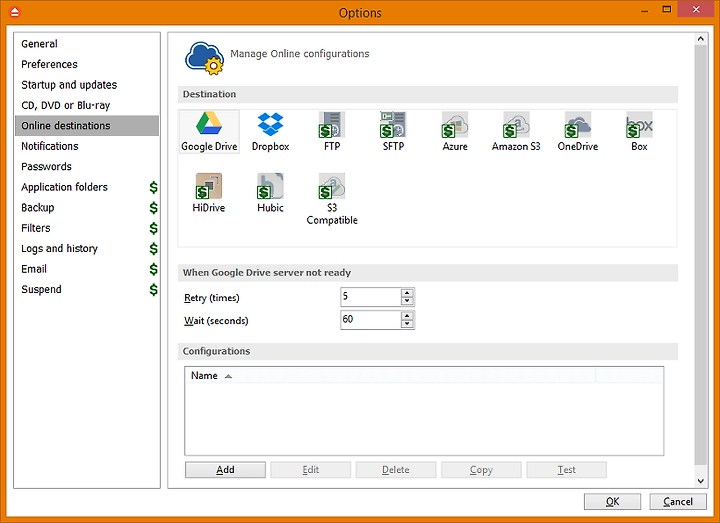Click dollar icon beside Backup
720x523 pixels.
pos(153,208)
